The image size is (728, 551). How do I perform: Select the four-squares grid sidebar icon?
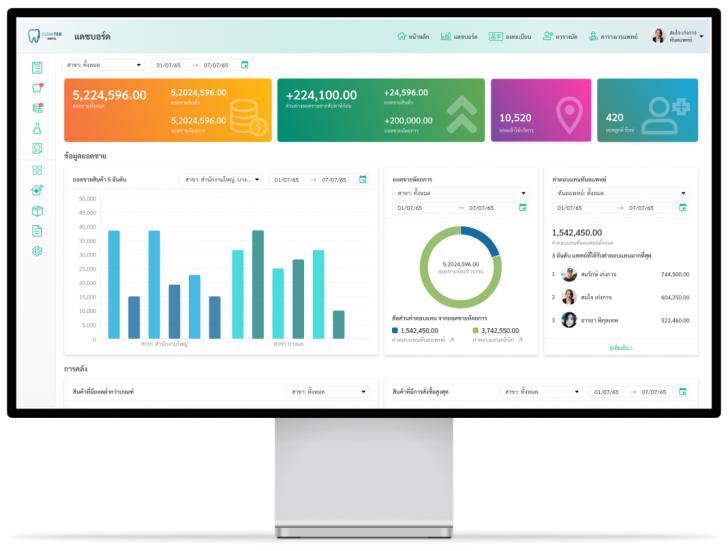coord(37,170)
